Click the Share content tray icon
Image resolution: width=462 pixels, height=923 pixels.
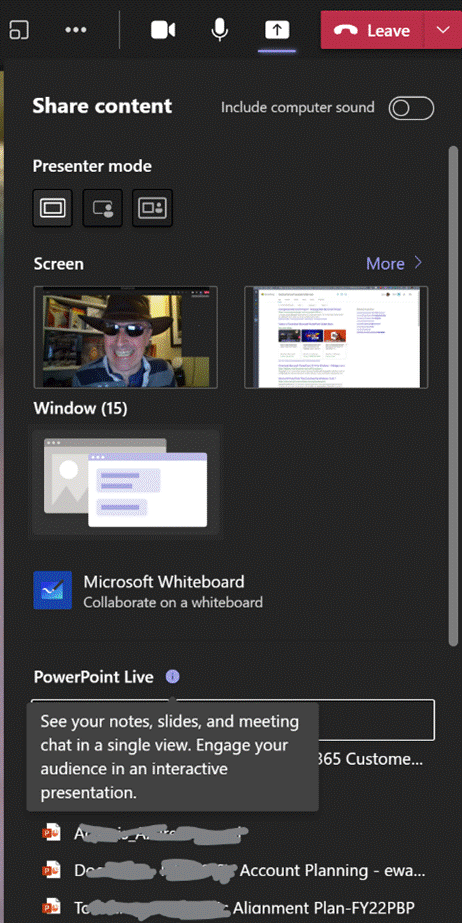pos(277,29)
